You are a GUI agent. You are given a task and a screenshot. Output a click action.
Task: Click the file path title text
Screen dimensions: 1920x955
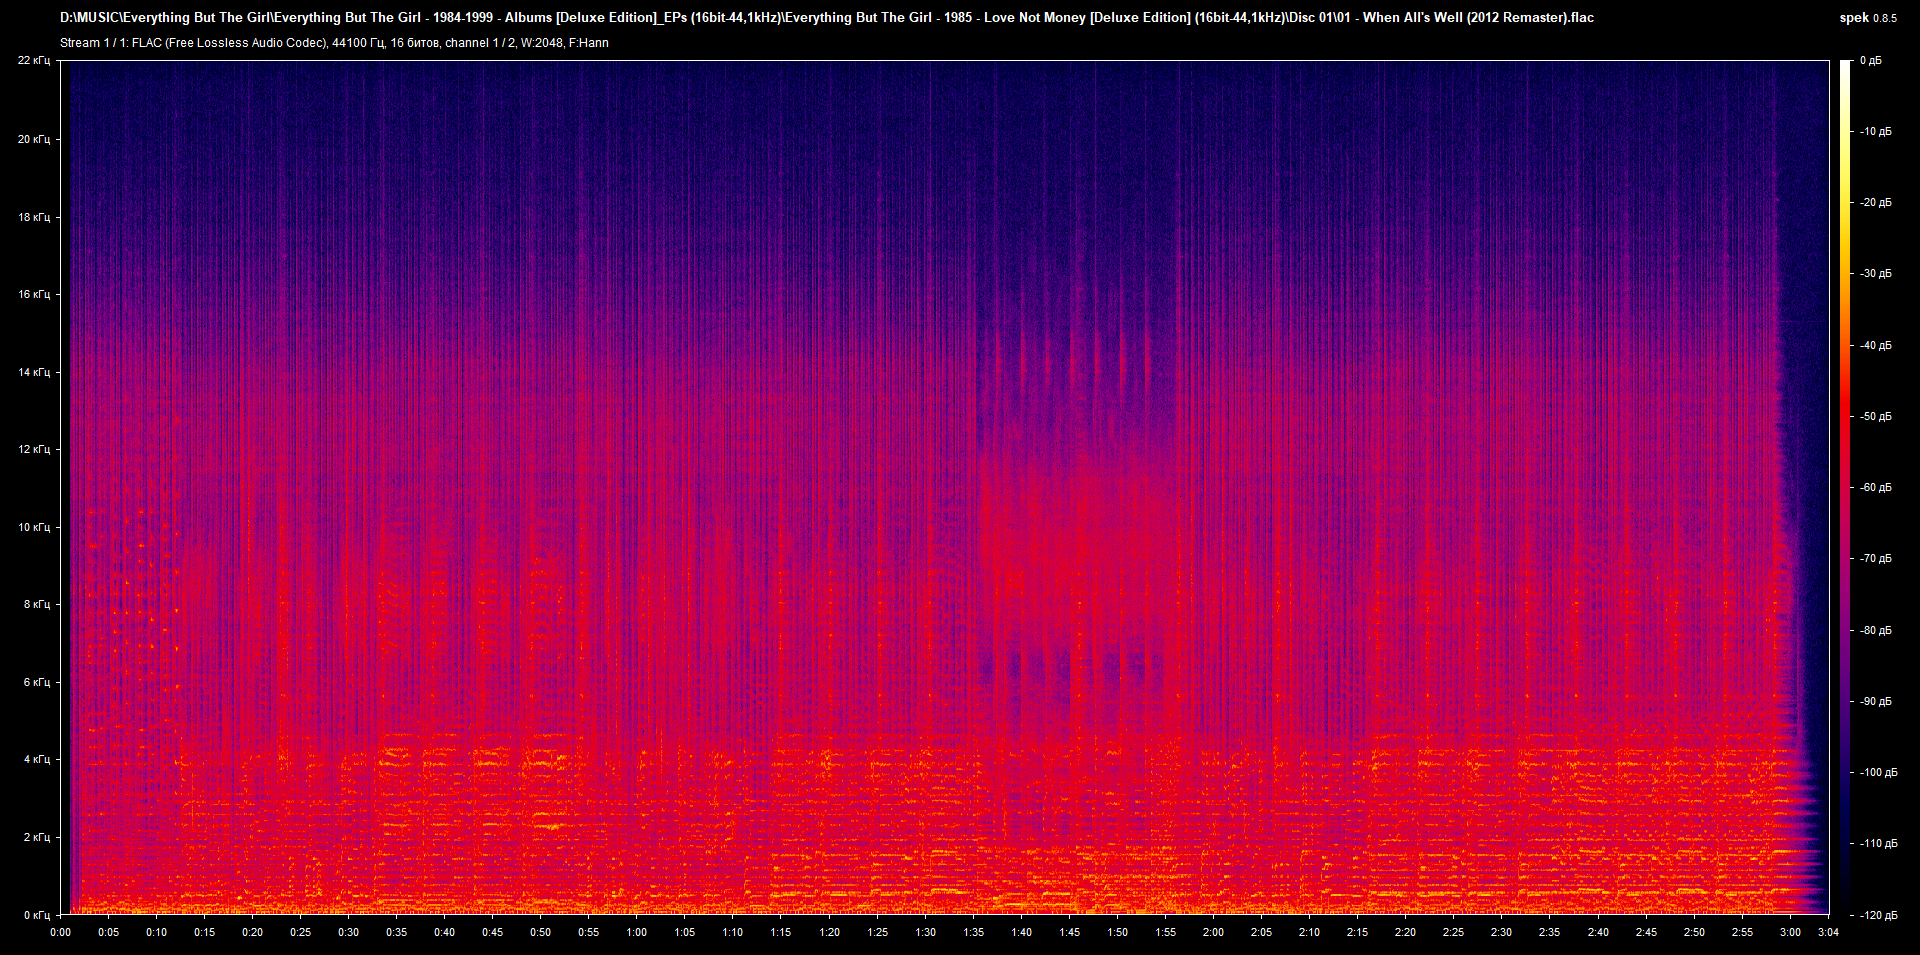point(827,18)
